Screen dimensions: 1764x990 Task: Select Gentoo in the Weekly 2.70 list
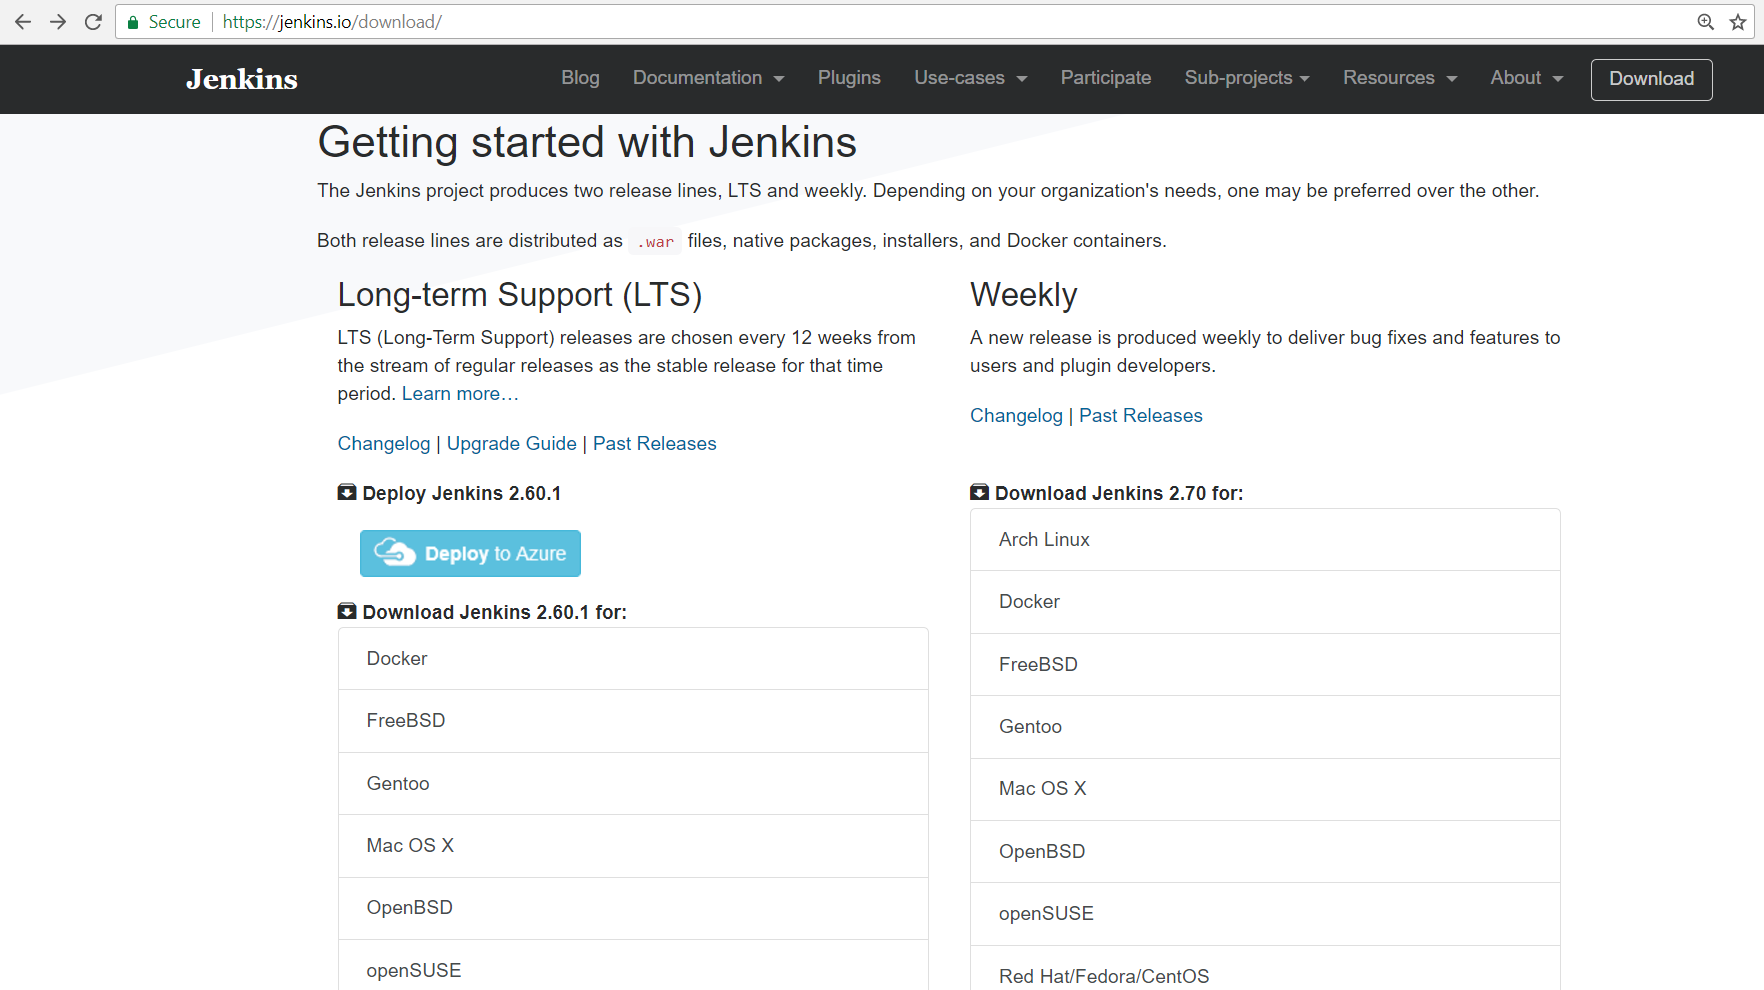coord(1265,727)
